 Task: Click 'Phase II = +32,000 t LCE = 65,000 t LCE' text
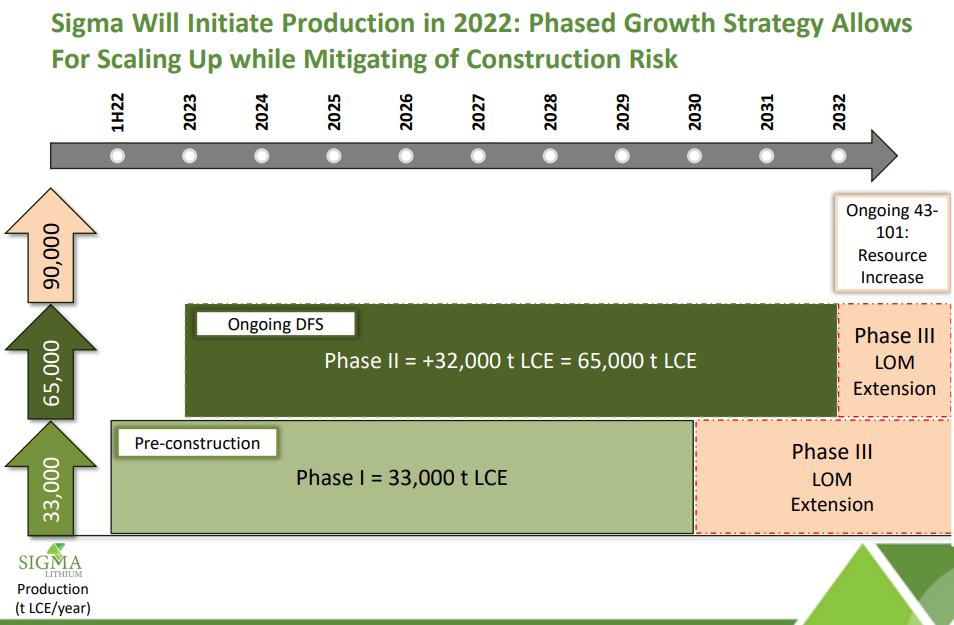[x=510, y=360]
